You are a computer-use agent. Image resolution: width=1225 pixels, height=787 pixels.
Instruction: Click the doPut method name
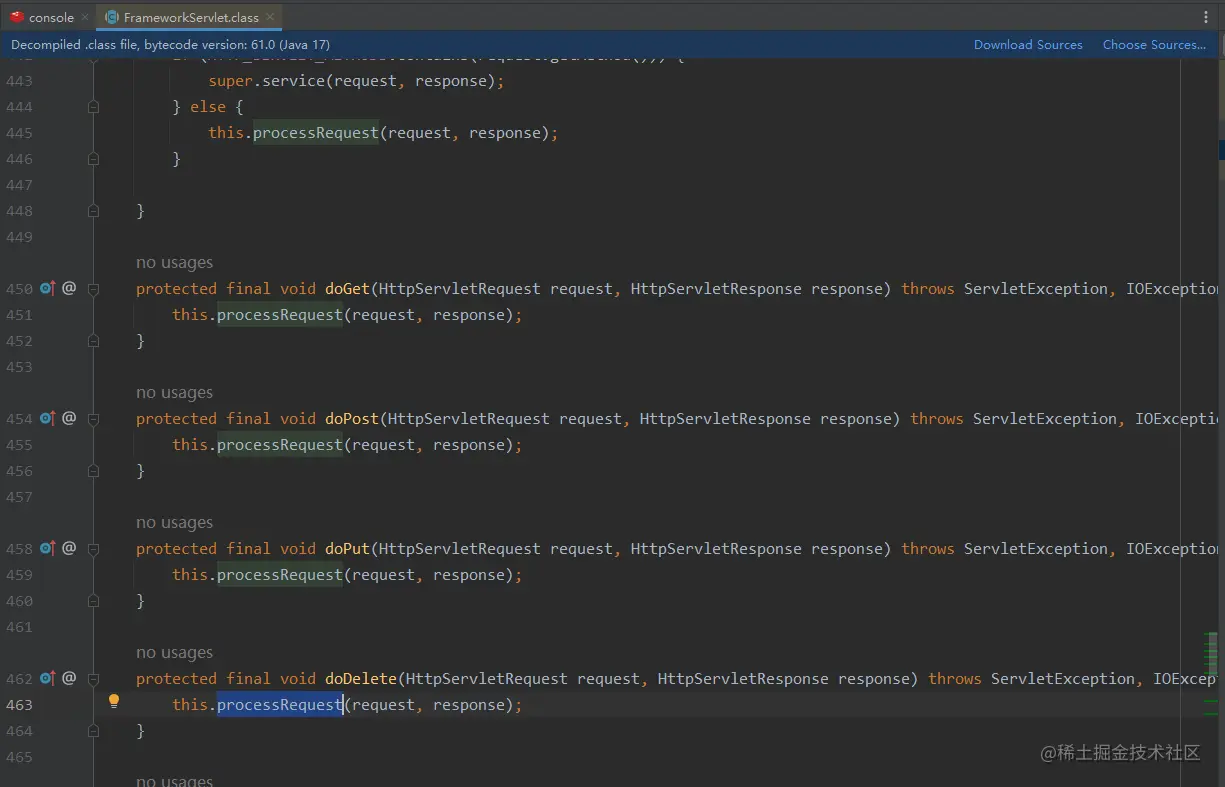(x=347, y=549)
